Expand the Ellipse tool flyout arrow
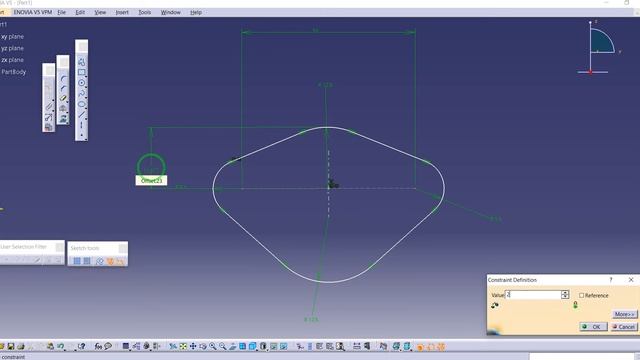Image resolution: width=640 pixels, height=360 pixels. tap(86, 108)
